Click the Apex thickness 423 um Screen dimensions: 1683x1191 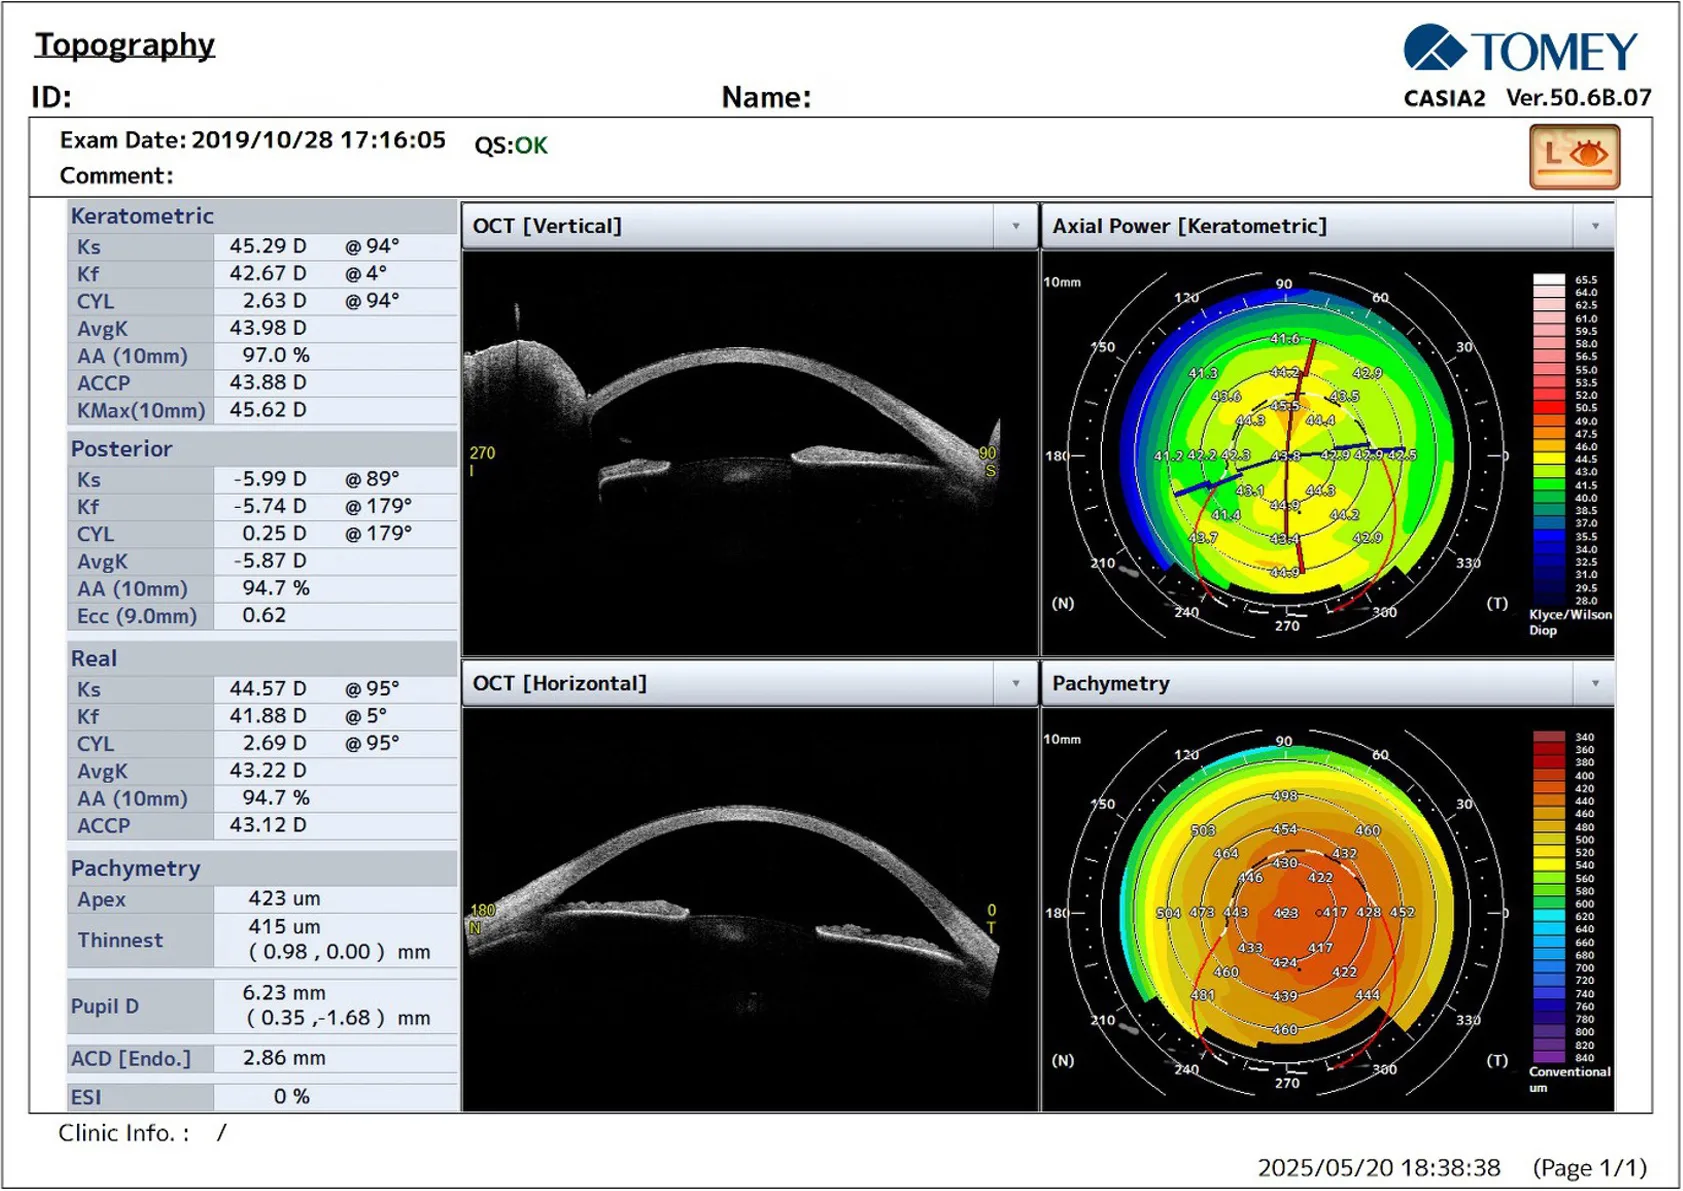(285, 899)
